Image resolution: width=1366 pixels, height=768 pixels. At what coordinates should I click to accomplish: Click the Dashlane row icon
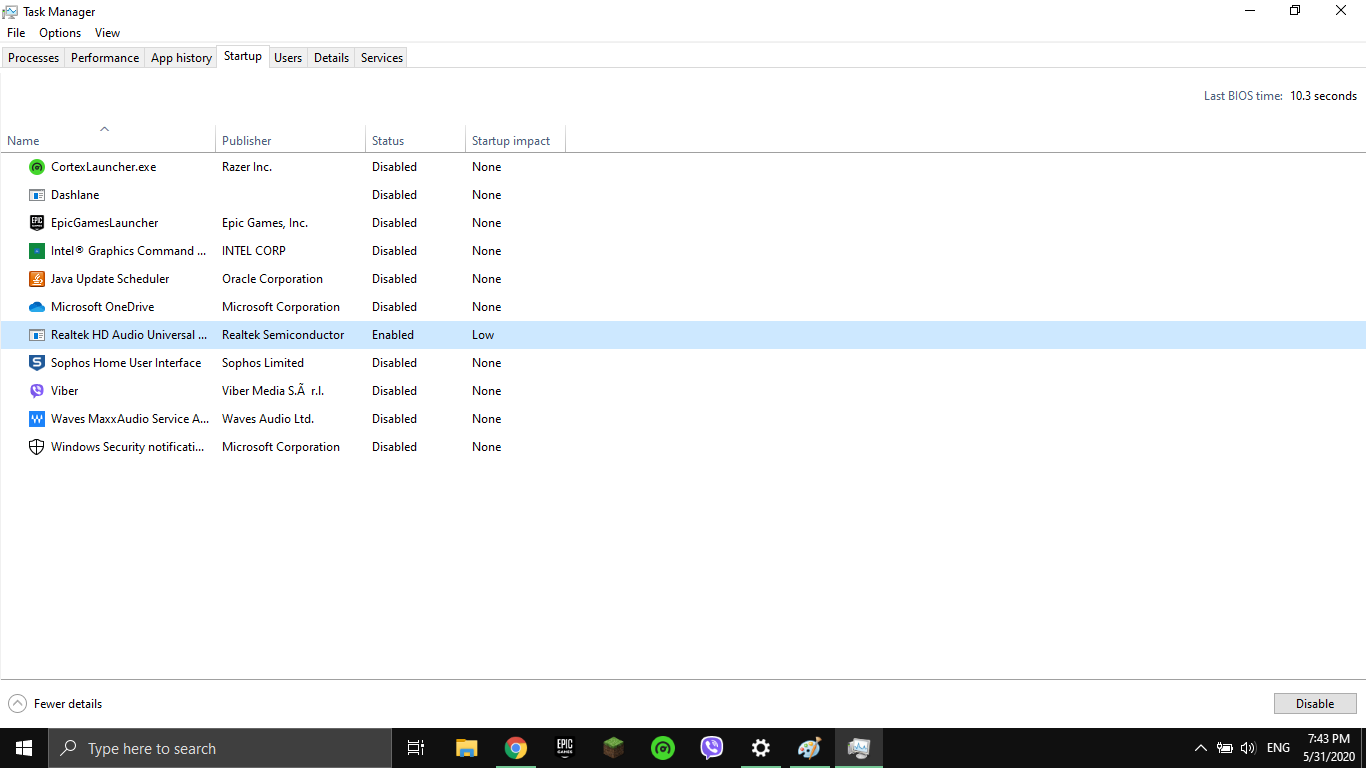[x=37, y=195]
